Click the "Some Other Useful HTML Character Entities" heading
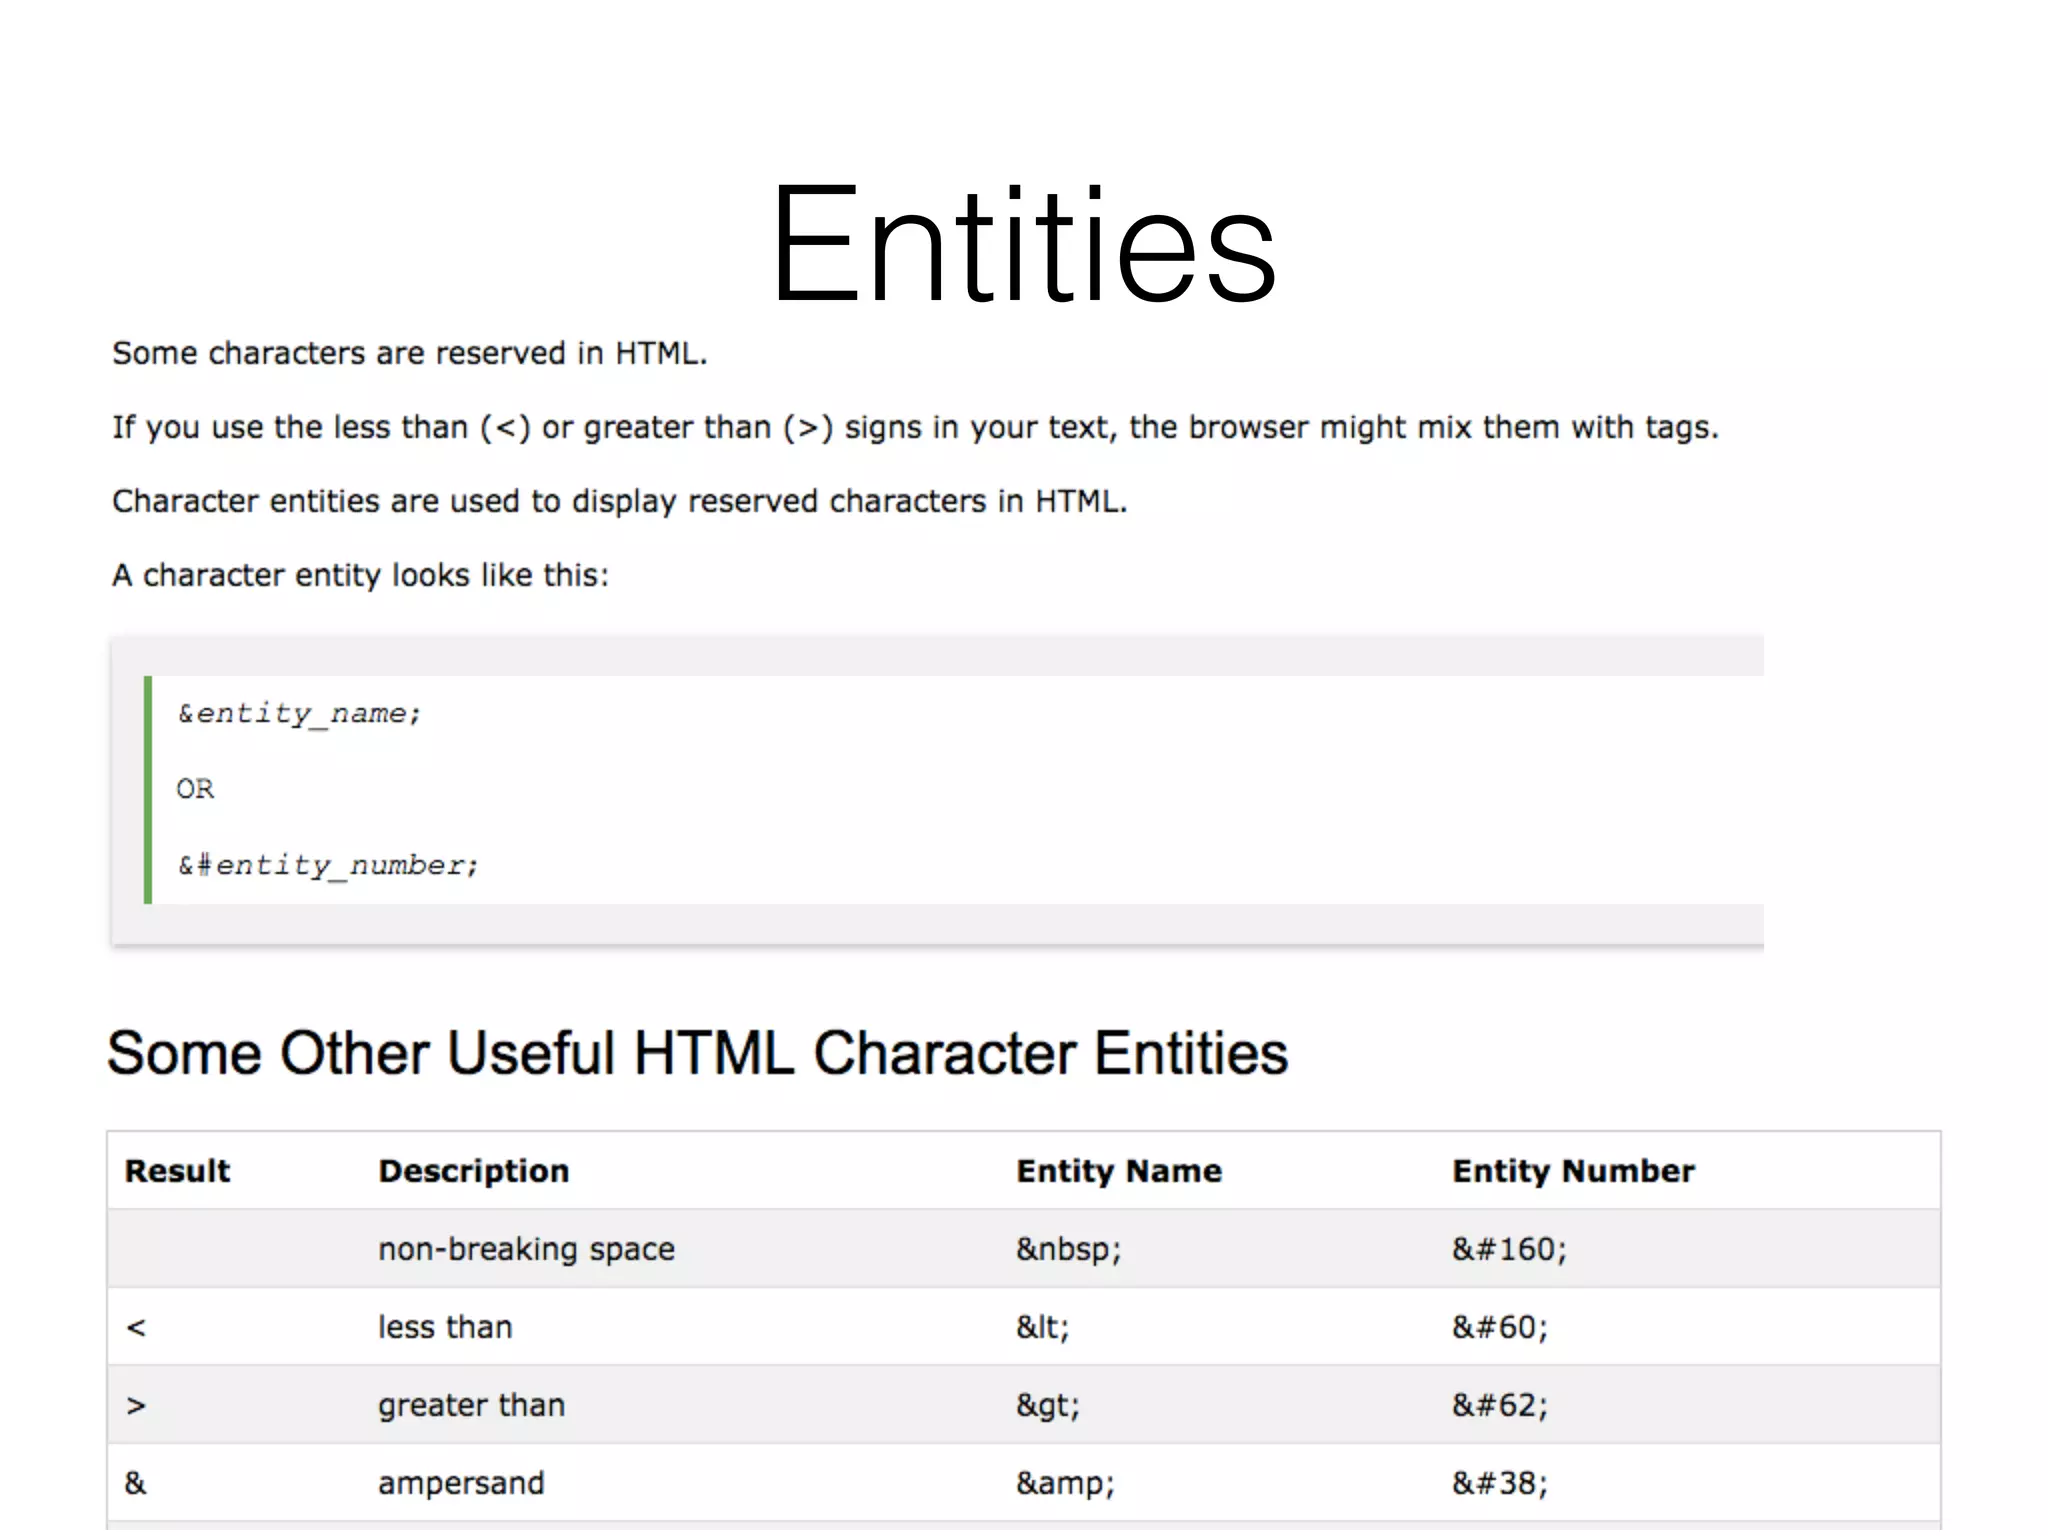Viewport: 2048px width, 1536px height. pos(698,1052)
